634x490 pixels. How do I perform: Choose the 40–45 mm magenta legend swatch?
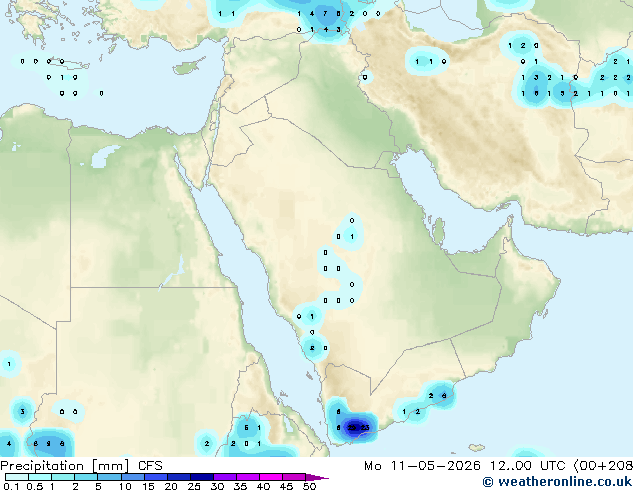pyautogui.click(x=271, y=477)
